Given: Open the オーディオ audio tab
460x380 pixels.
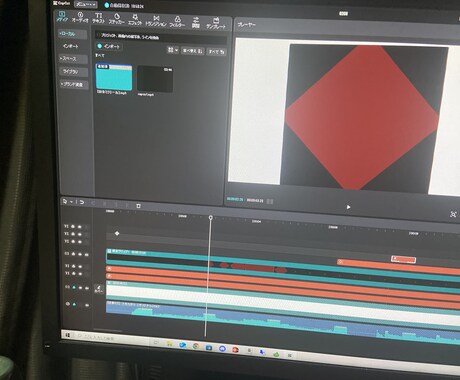Looking at the screenshot, I should coord(80,17).
